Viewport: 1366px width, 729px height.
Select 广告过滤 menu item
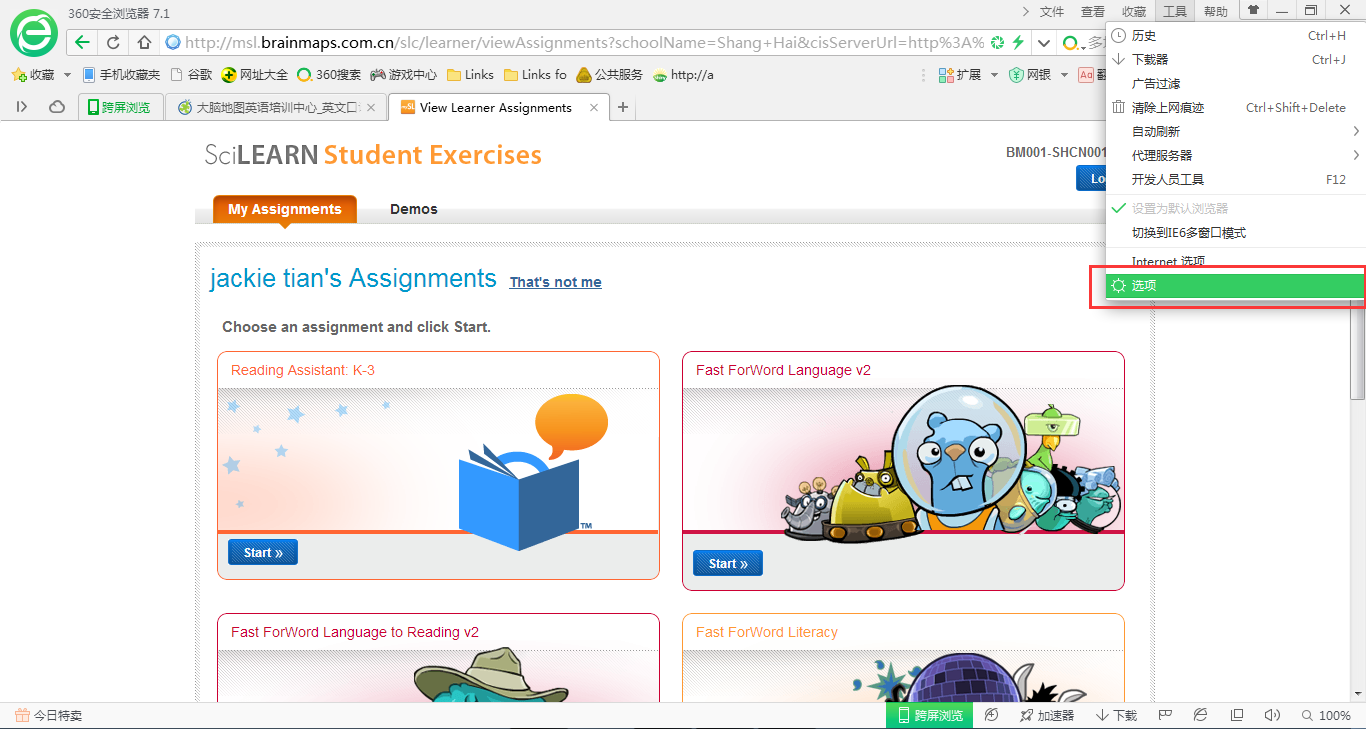(1236, 83)
